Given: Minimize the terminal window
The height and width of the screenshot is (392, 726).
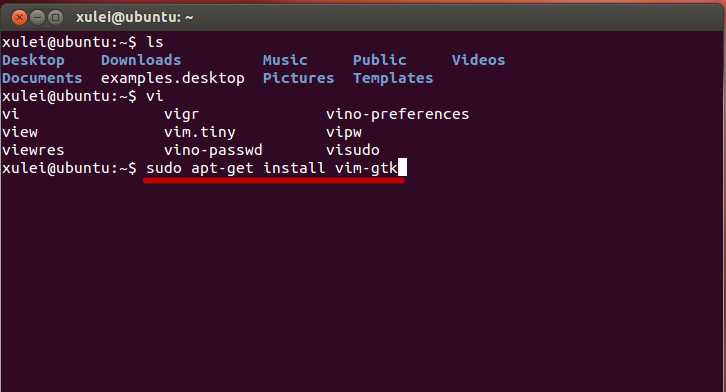Looking at the screenshot, I should pos(38,18).
